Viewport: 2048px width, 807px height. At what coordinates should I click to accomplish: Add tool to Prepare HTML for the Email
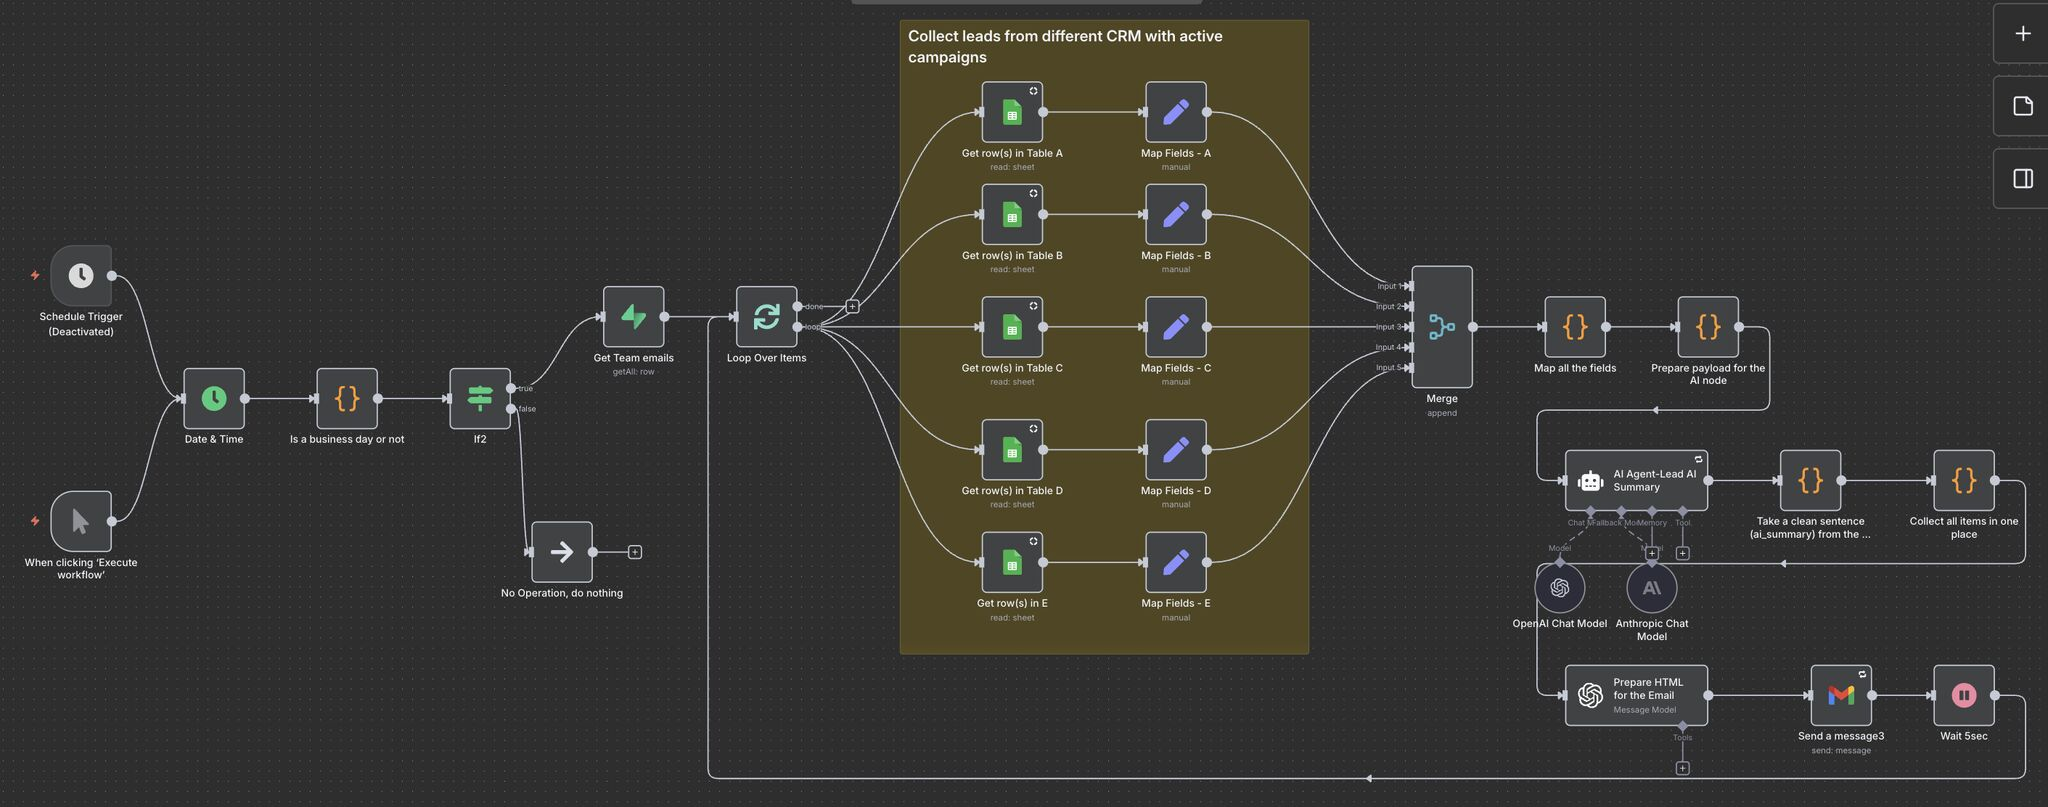pos(1683,768)
